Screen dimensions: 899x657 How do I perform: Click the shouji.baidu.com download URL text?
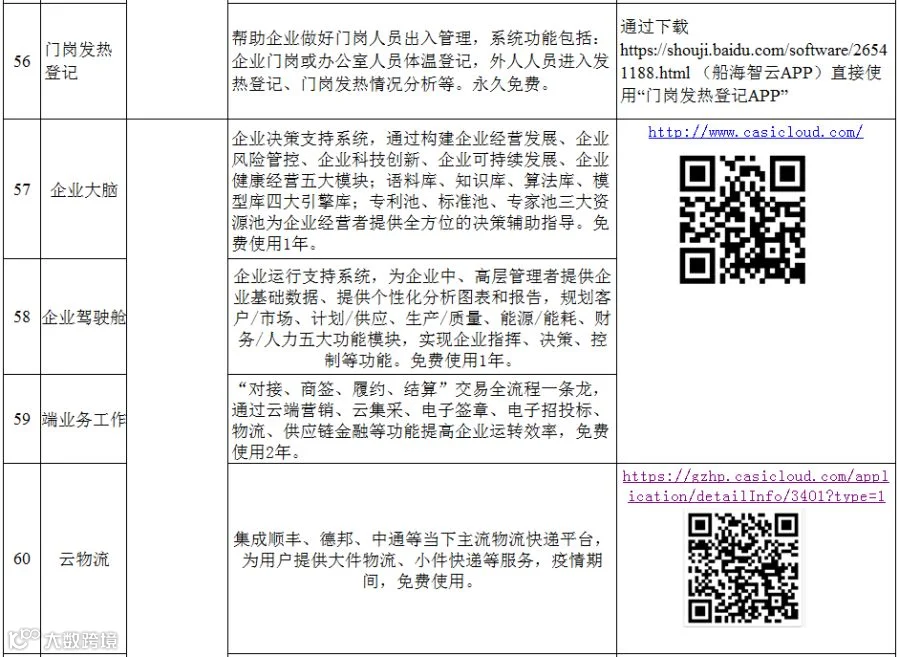753,61
